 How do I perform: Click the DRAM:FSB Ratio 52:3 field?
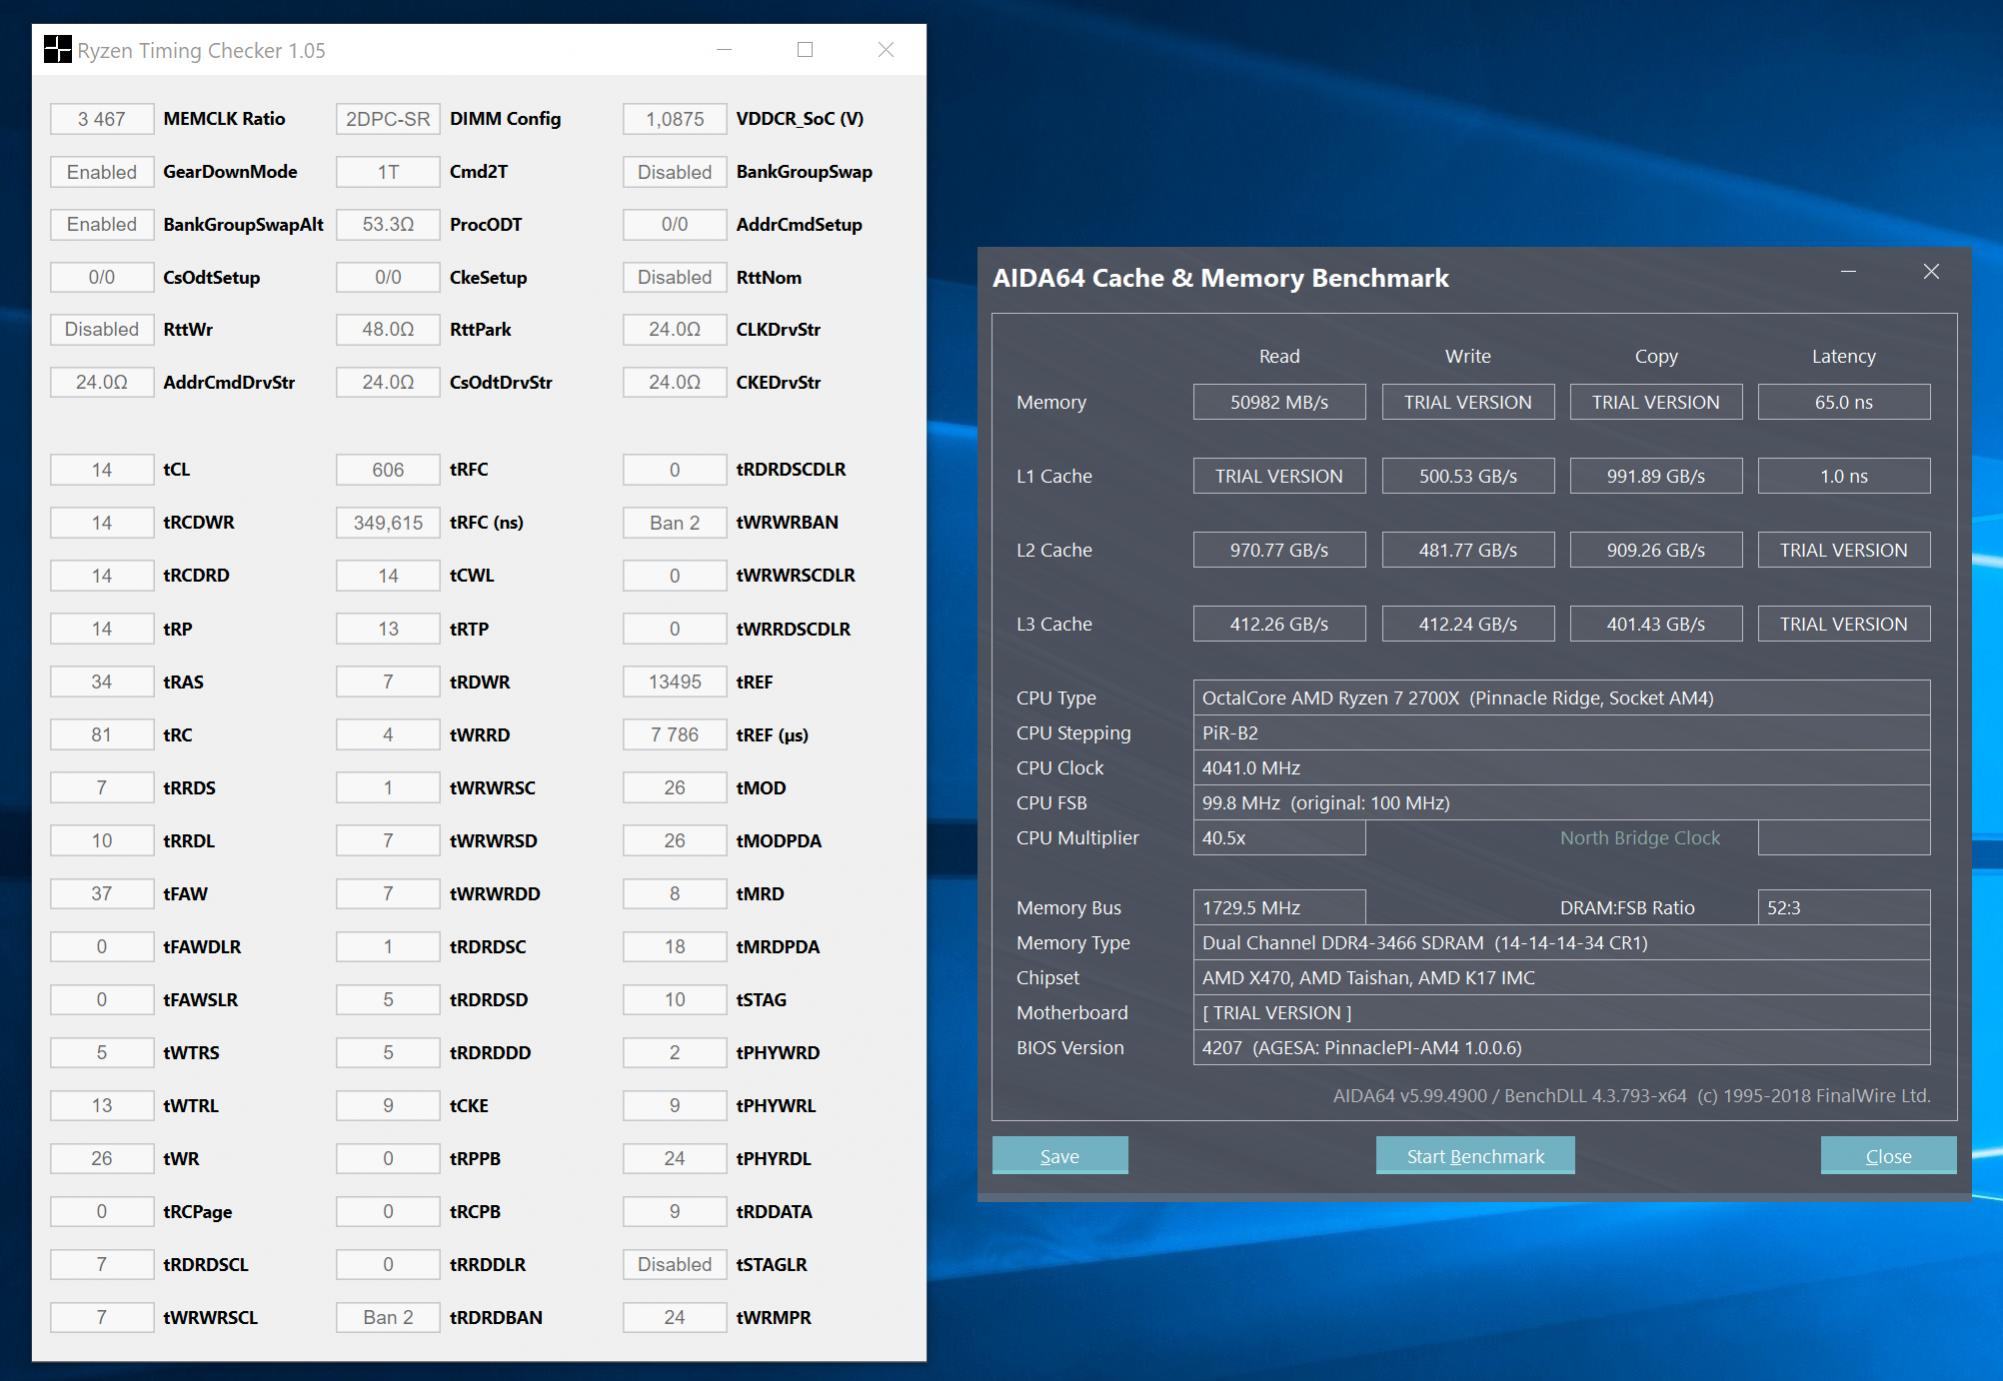click(x=1843, y=908)
